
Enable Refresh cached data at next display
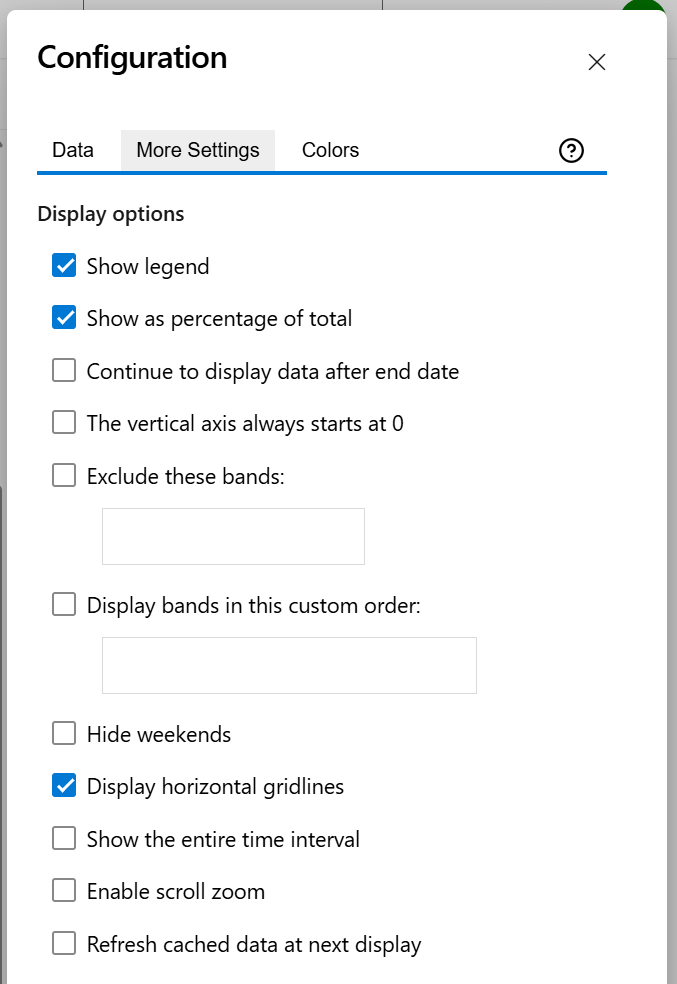click(x=64, y=942)
